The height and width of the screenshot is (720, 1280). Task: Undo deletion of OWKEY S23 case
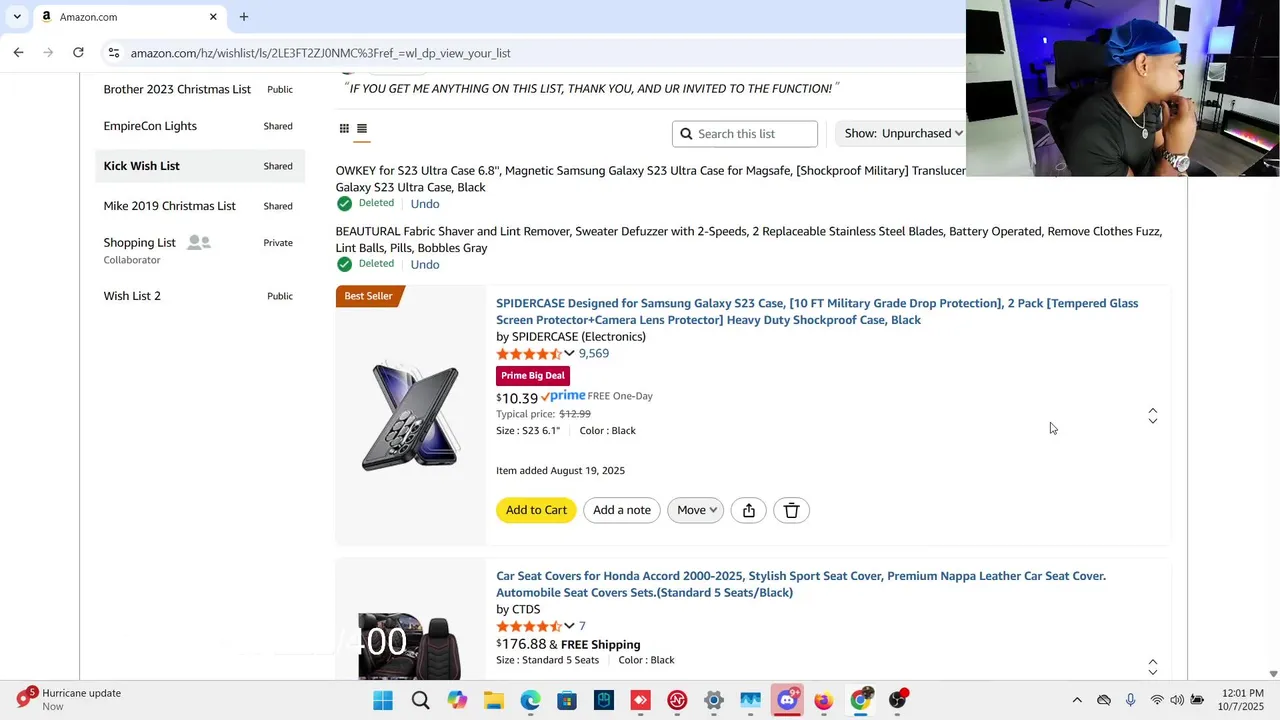pos(425,204)
